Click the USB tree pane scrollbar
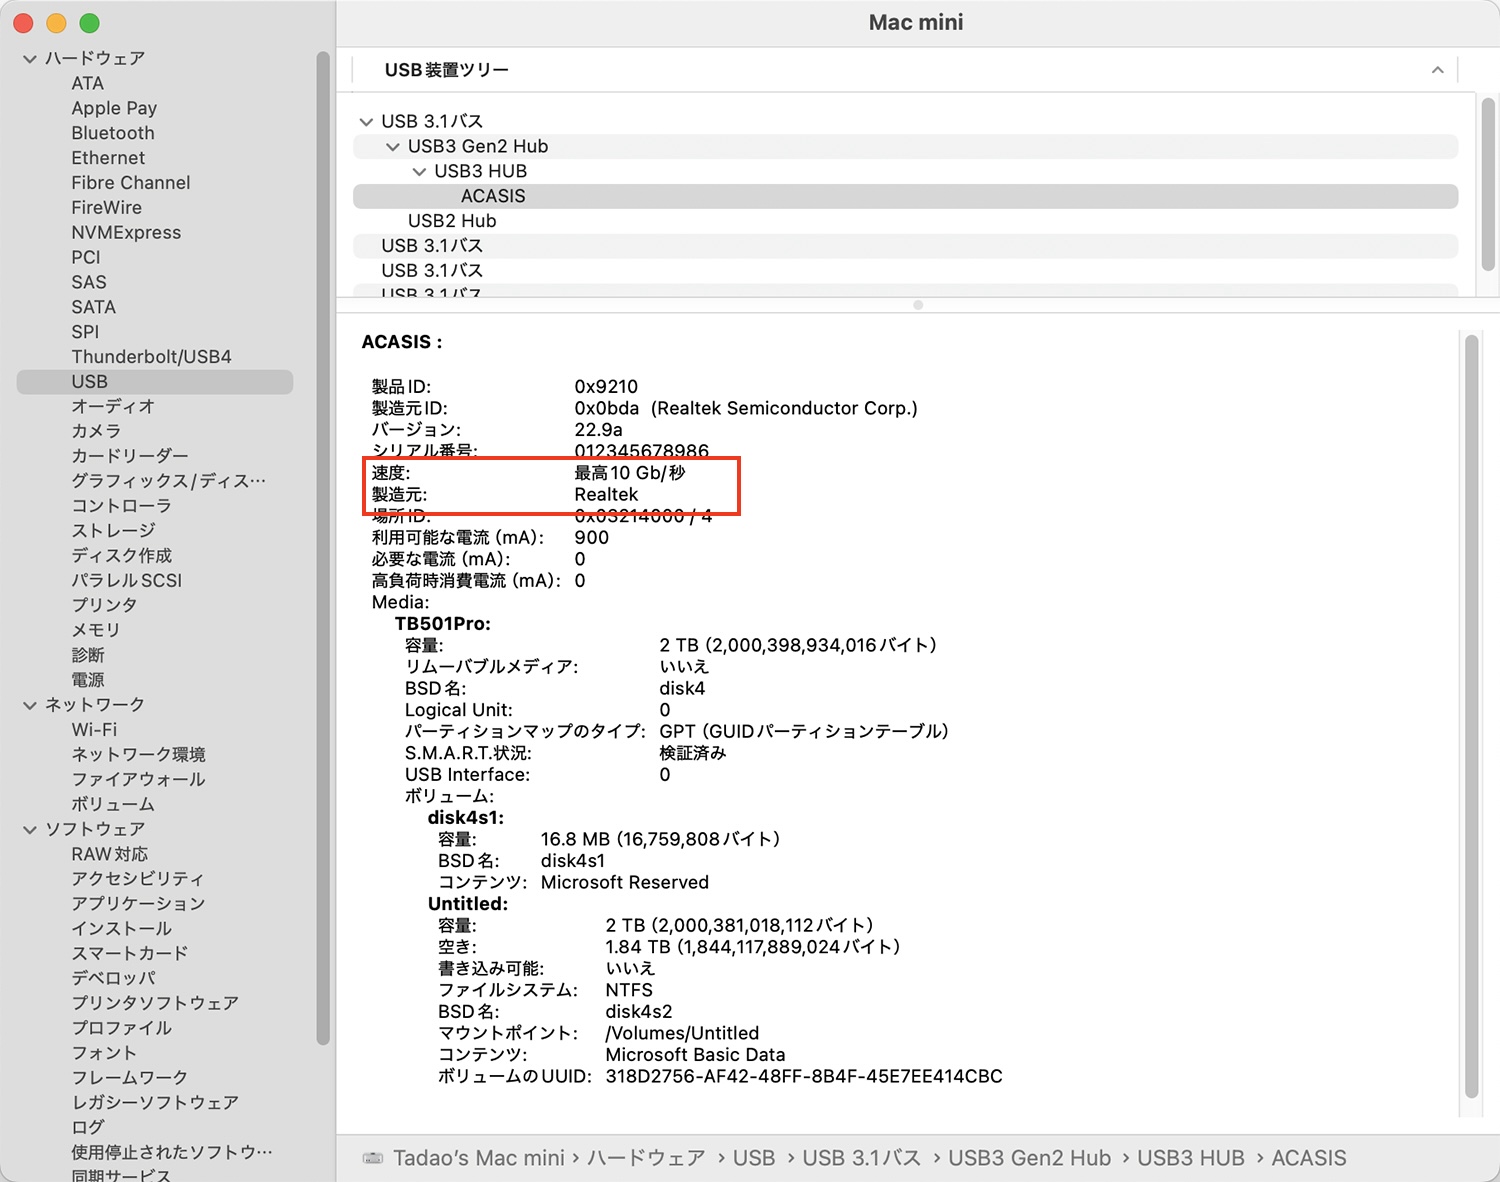The height and width of the screenshot is (1182, 1500). pyautogui.click(x=1488, y=184)
